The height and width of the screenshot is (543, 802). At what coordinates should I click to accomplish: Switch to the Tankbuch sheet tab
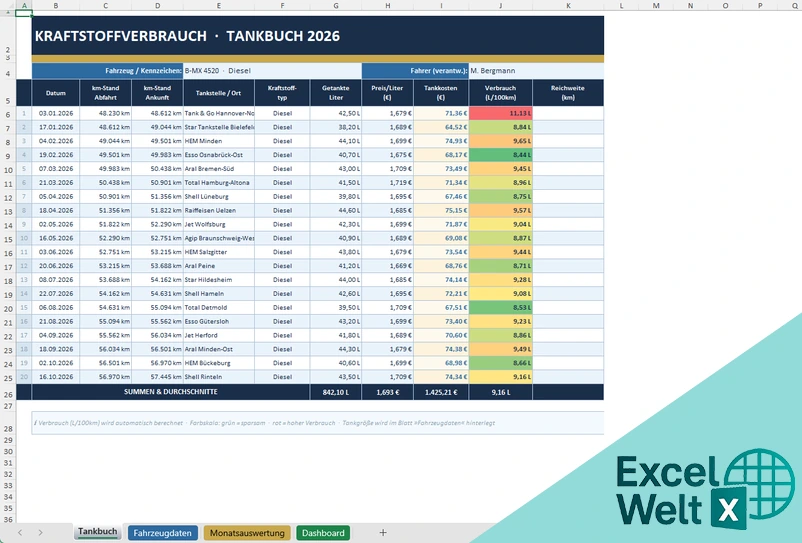[97, 532]
